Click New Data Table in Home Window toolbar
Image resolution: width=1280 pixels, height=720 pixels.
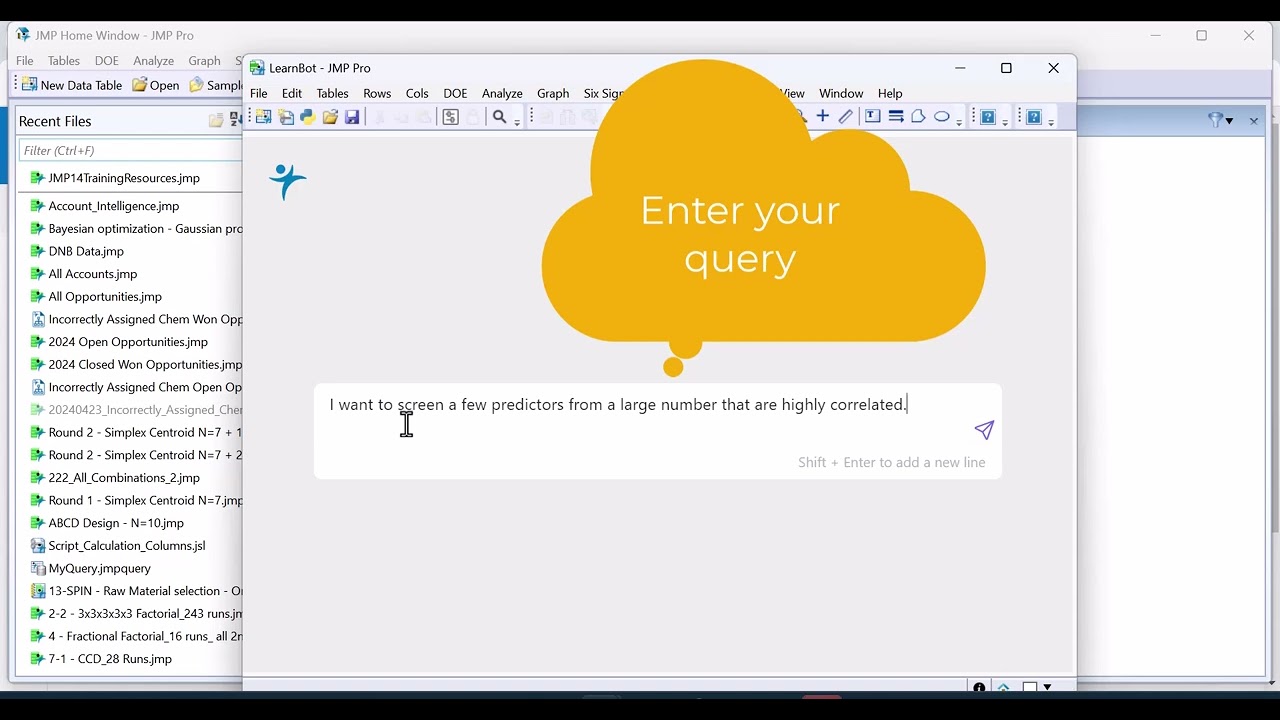(72, 85)
